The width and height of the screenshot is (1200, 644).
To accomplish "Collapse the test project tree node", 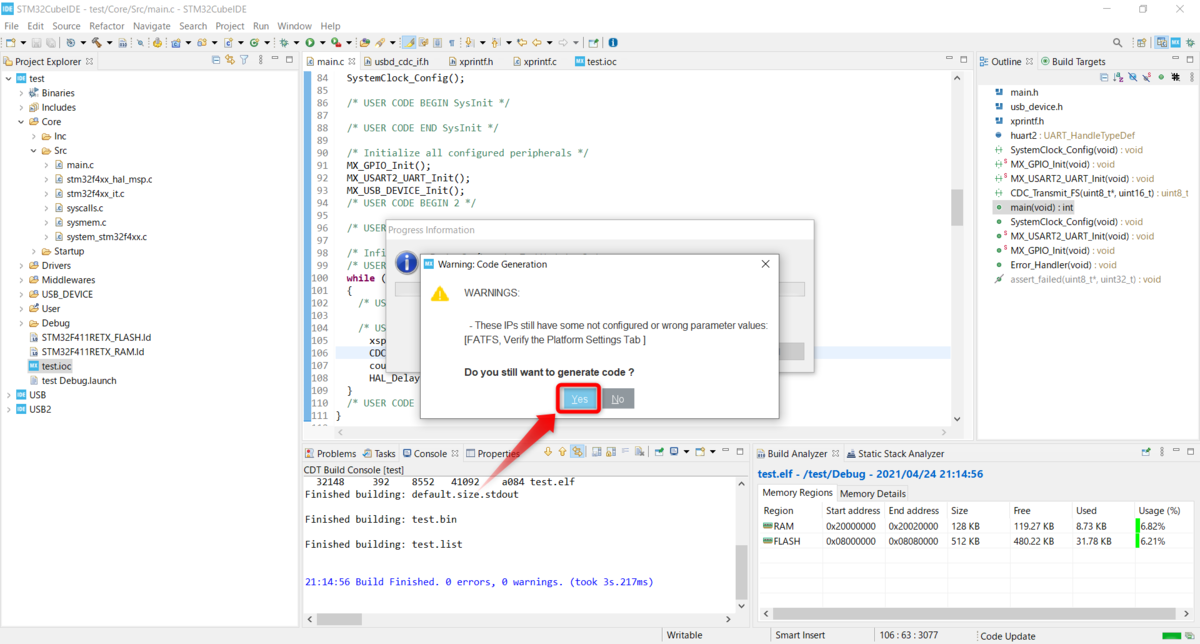I will point(8,78).
